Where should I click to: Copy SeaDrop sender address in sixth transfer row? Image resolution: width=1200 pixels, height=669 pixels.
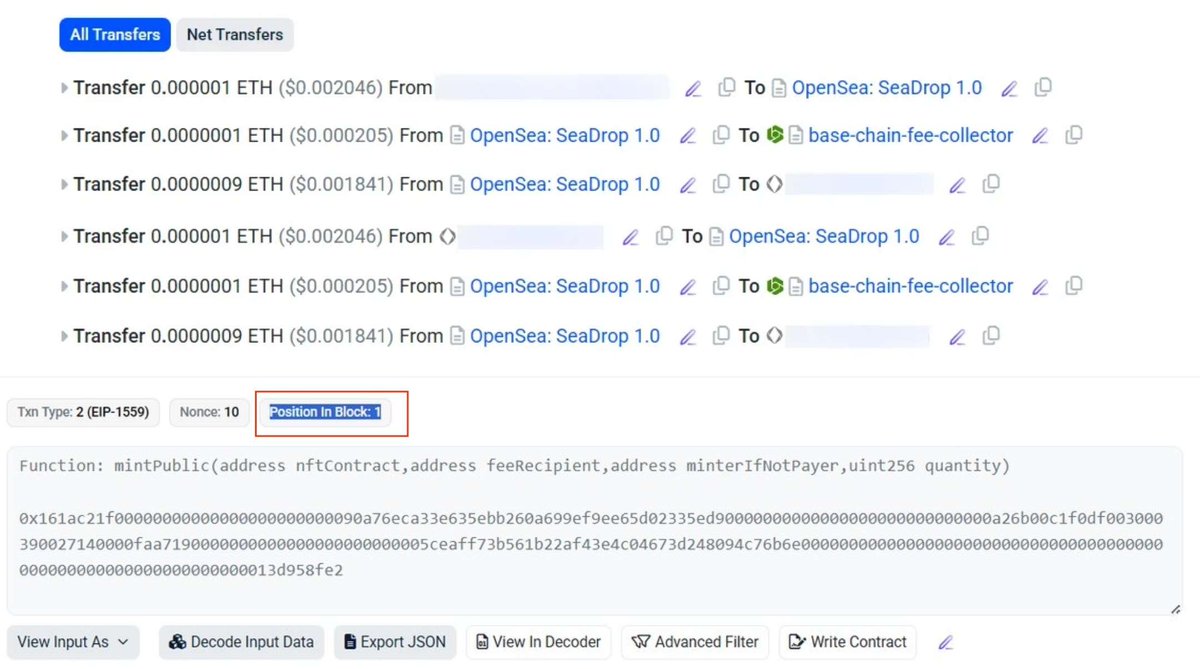pos(721,336)
